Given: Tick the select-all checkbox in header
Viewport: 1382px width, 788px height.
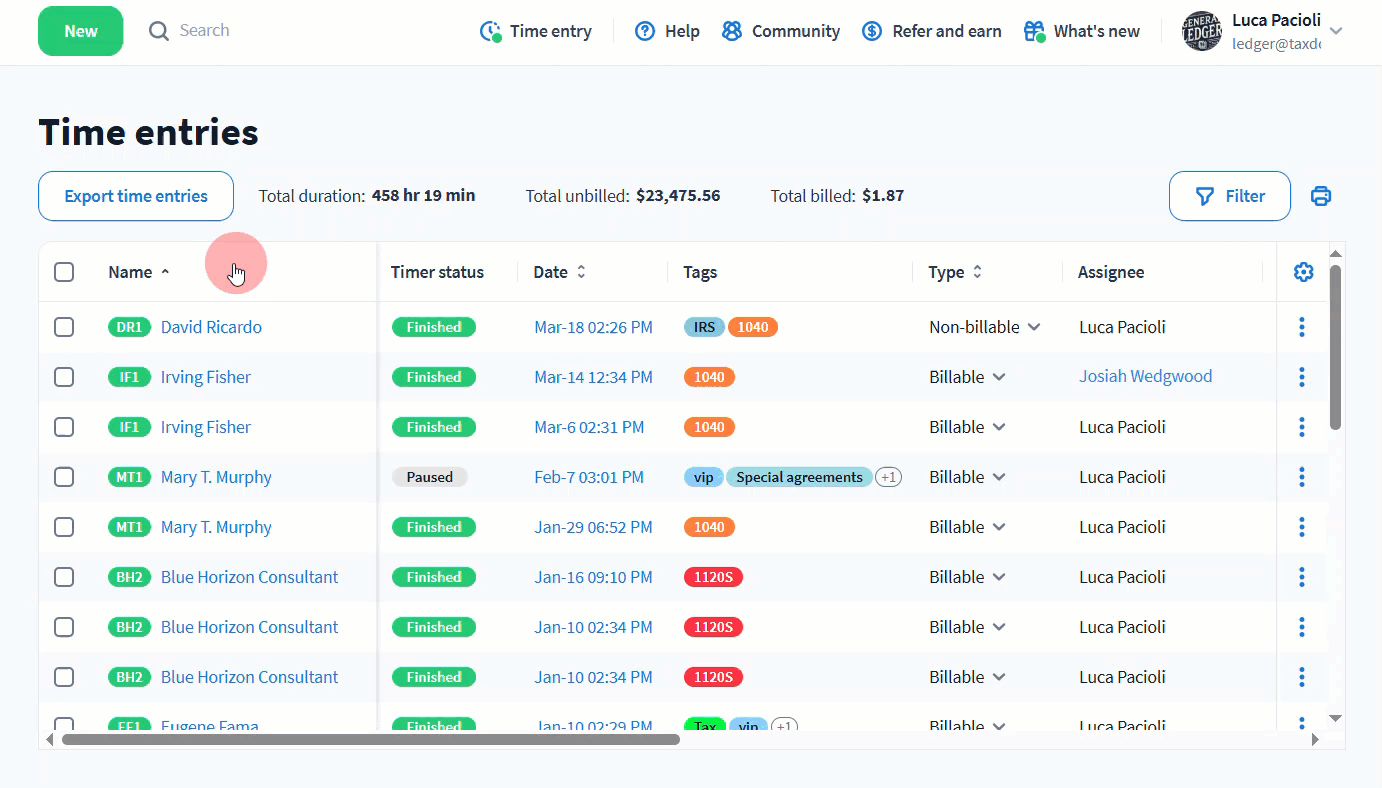Looking at the screenshot, I should [64, 272].
